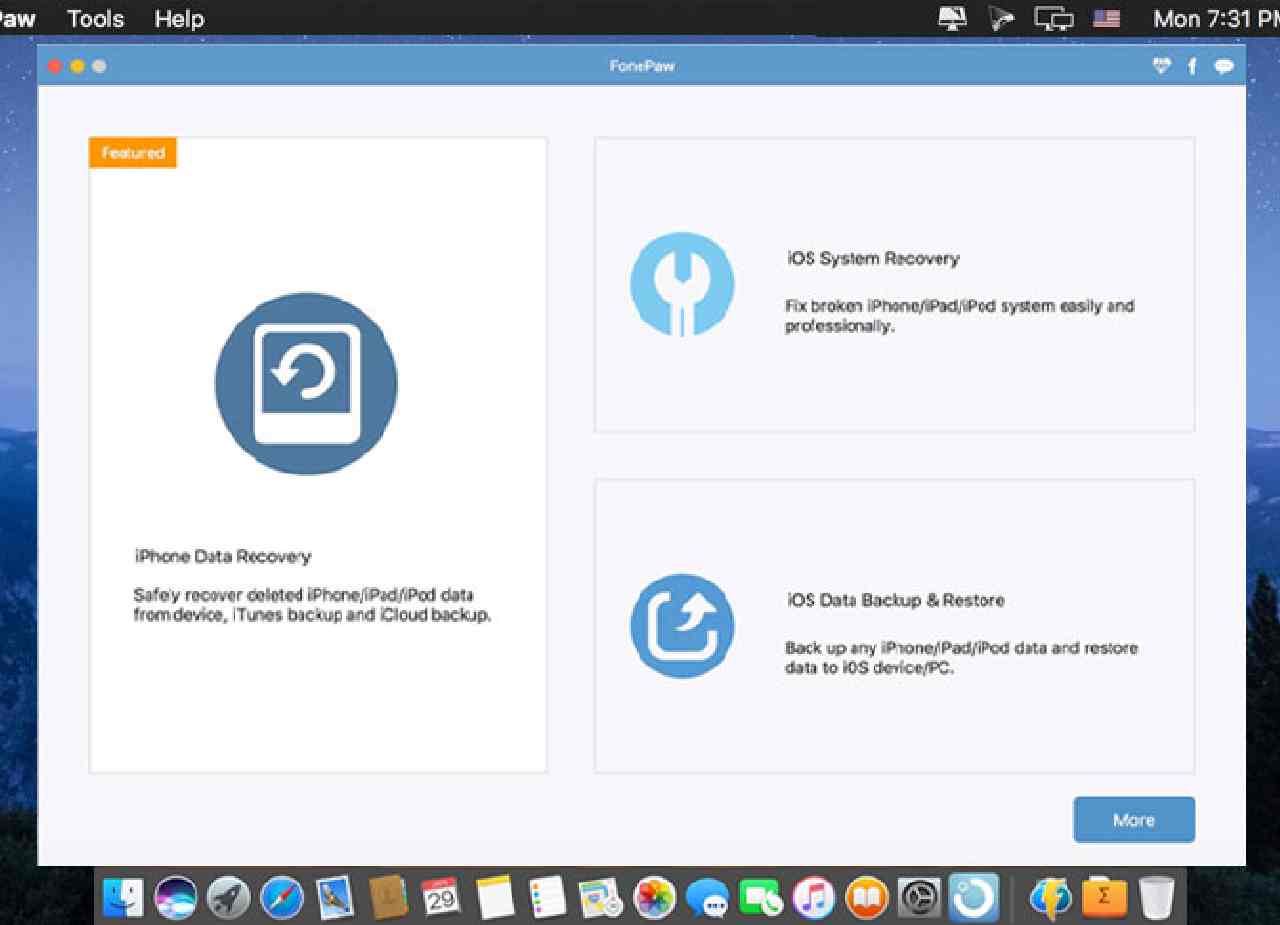
Task: Open Photos pinwheel icon in Dock
Action: point(656,897)
